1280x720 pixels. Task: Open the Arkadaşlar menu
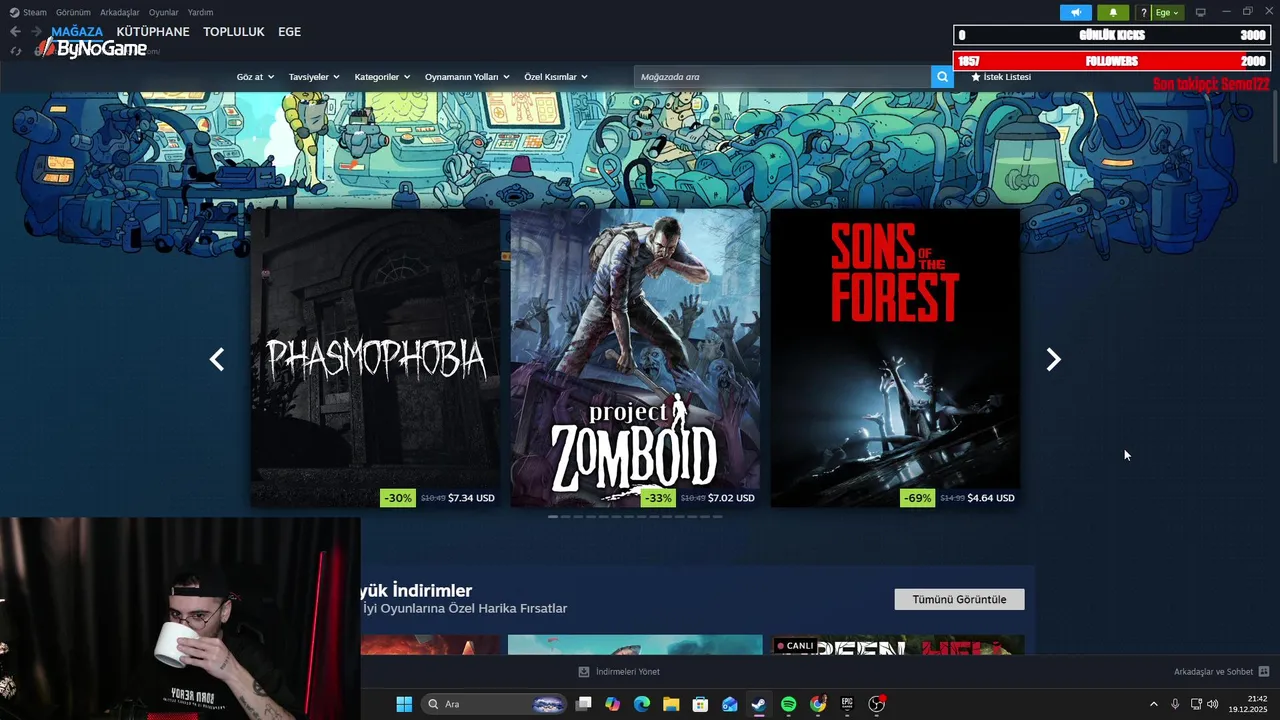[119, 12]
